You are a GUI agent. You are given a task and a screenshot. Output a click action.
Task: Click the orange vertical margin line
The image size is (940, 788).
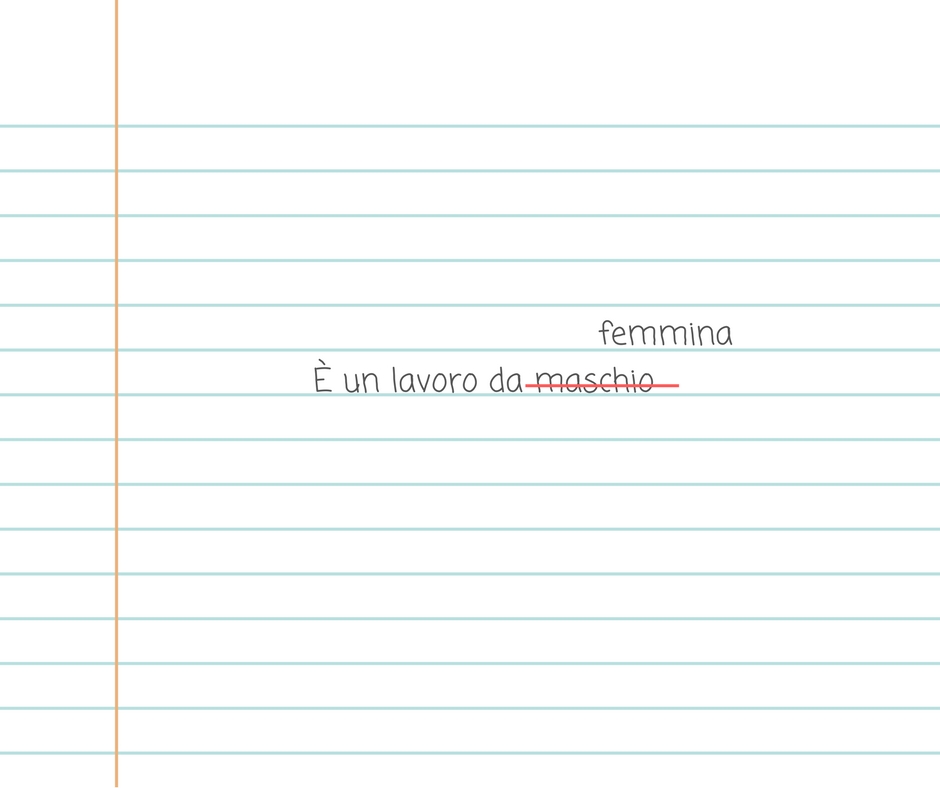click(x=116, y=393)
